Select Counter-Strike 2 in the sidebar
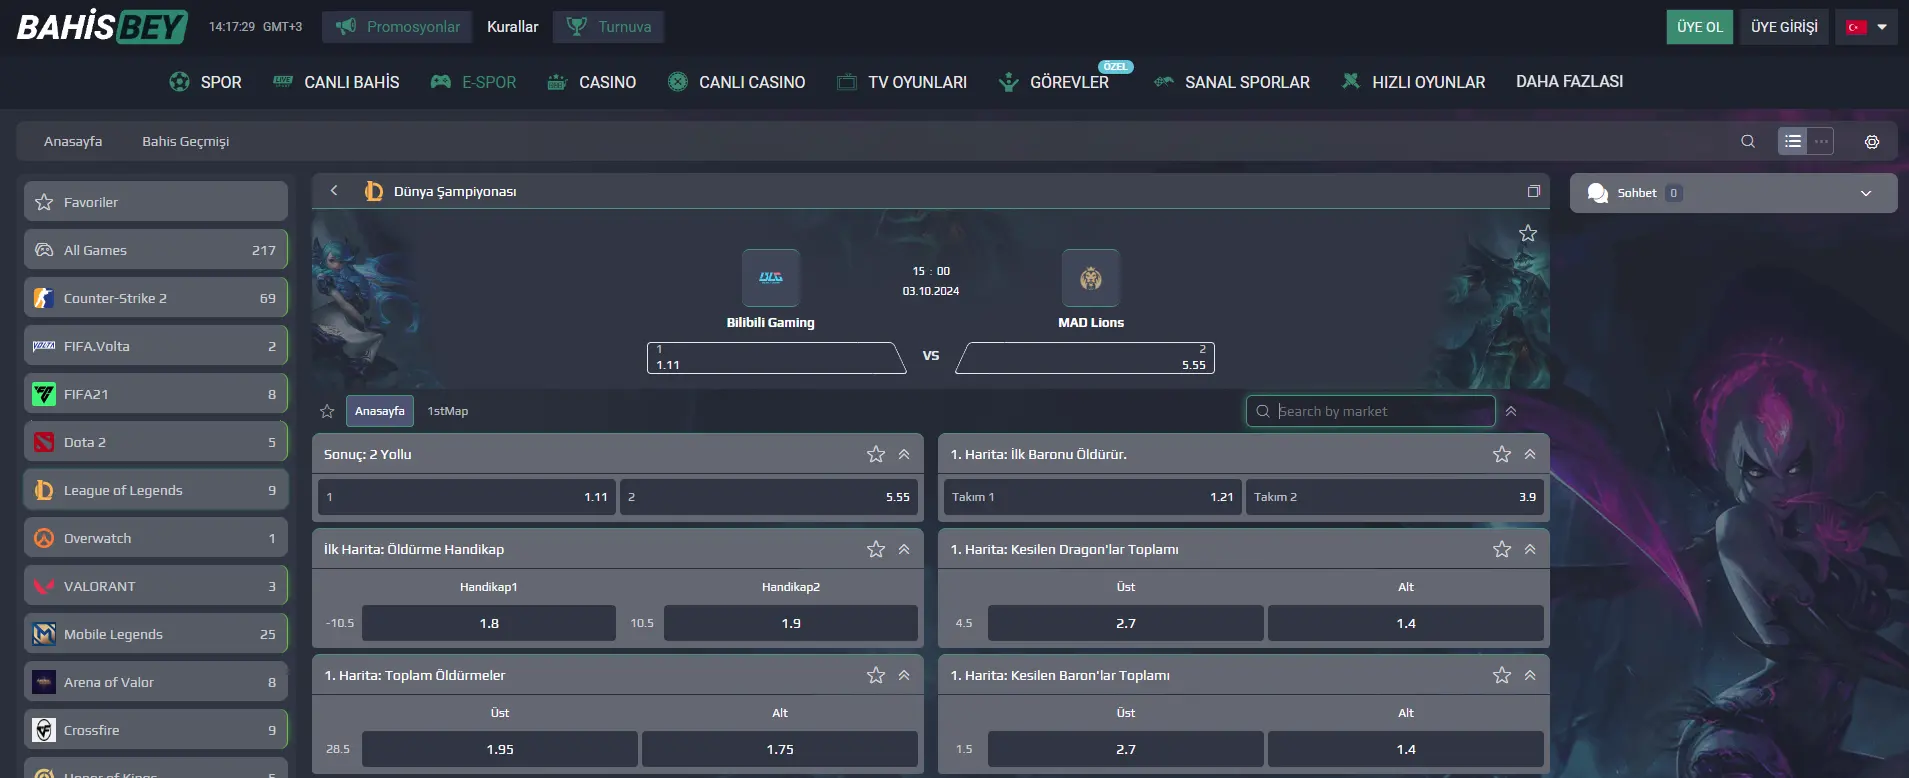This screenshot has height=778, width=1909. (x=156, y=297)
